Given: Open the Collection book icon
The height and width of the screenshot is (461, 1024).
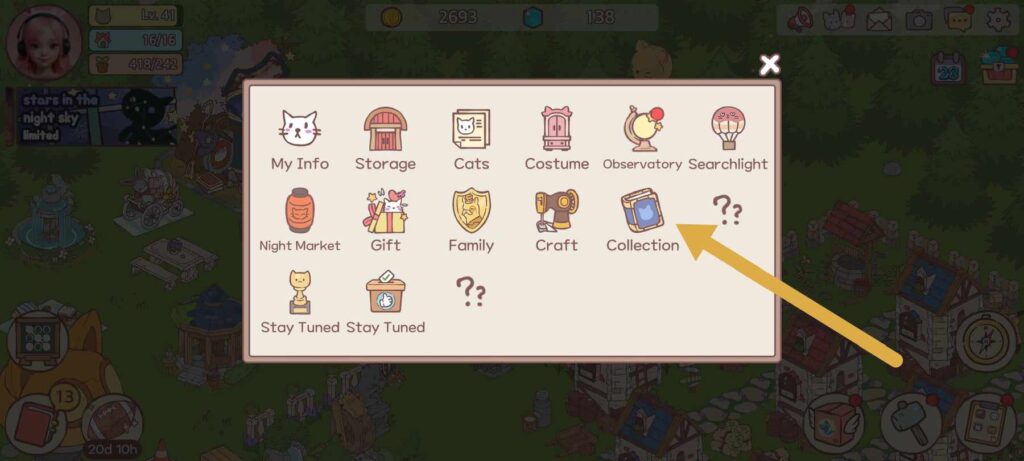Looking at the screenshot, I should click(643, 210).
